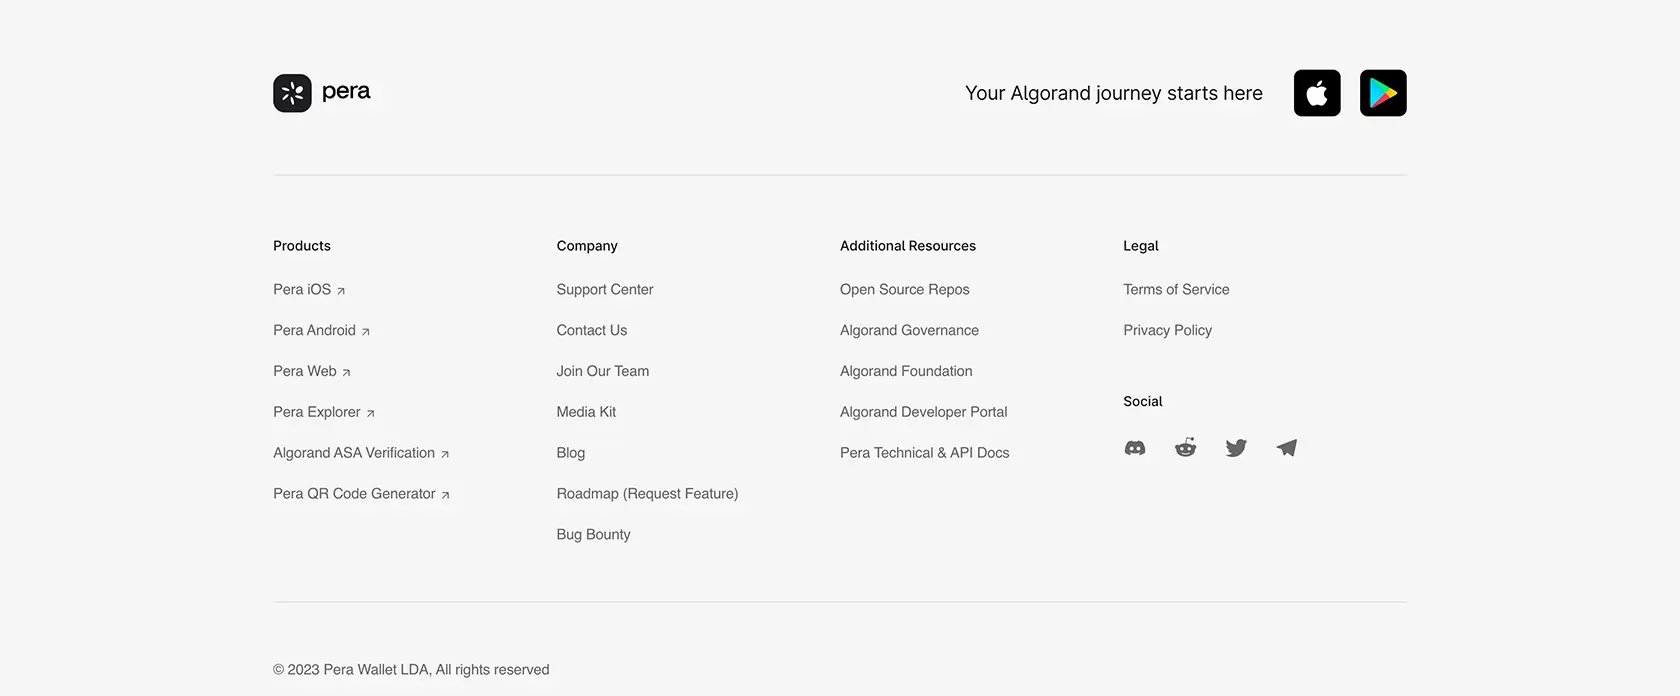Open Pera QR Code Generator
Image resolution: width=1680 pixels, height=696 pixels.
tap(361, 494)
